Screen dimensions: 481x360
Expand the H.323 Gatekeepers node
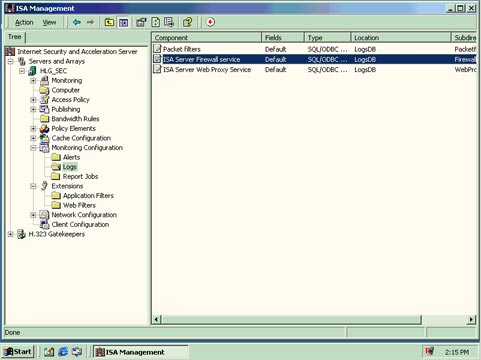click(11, 234)
